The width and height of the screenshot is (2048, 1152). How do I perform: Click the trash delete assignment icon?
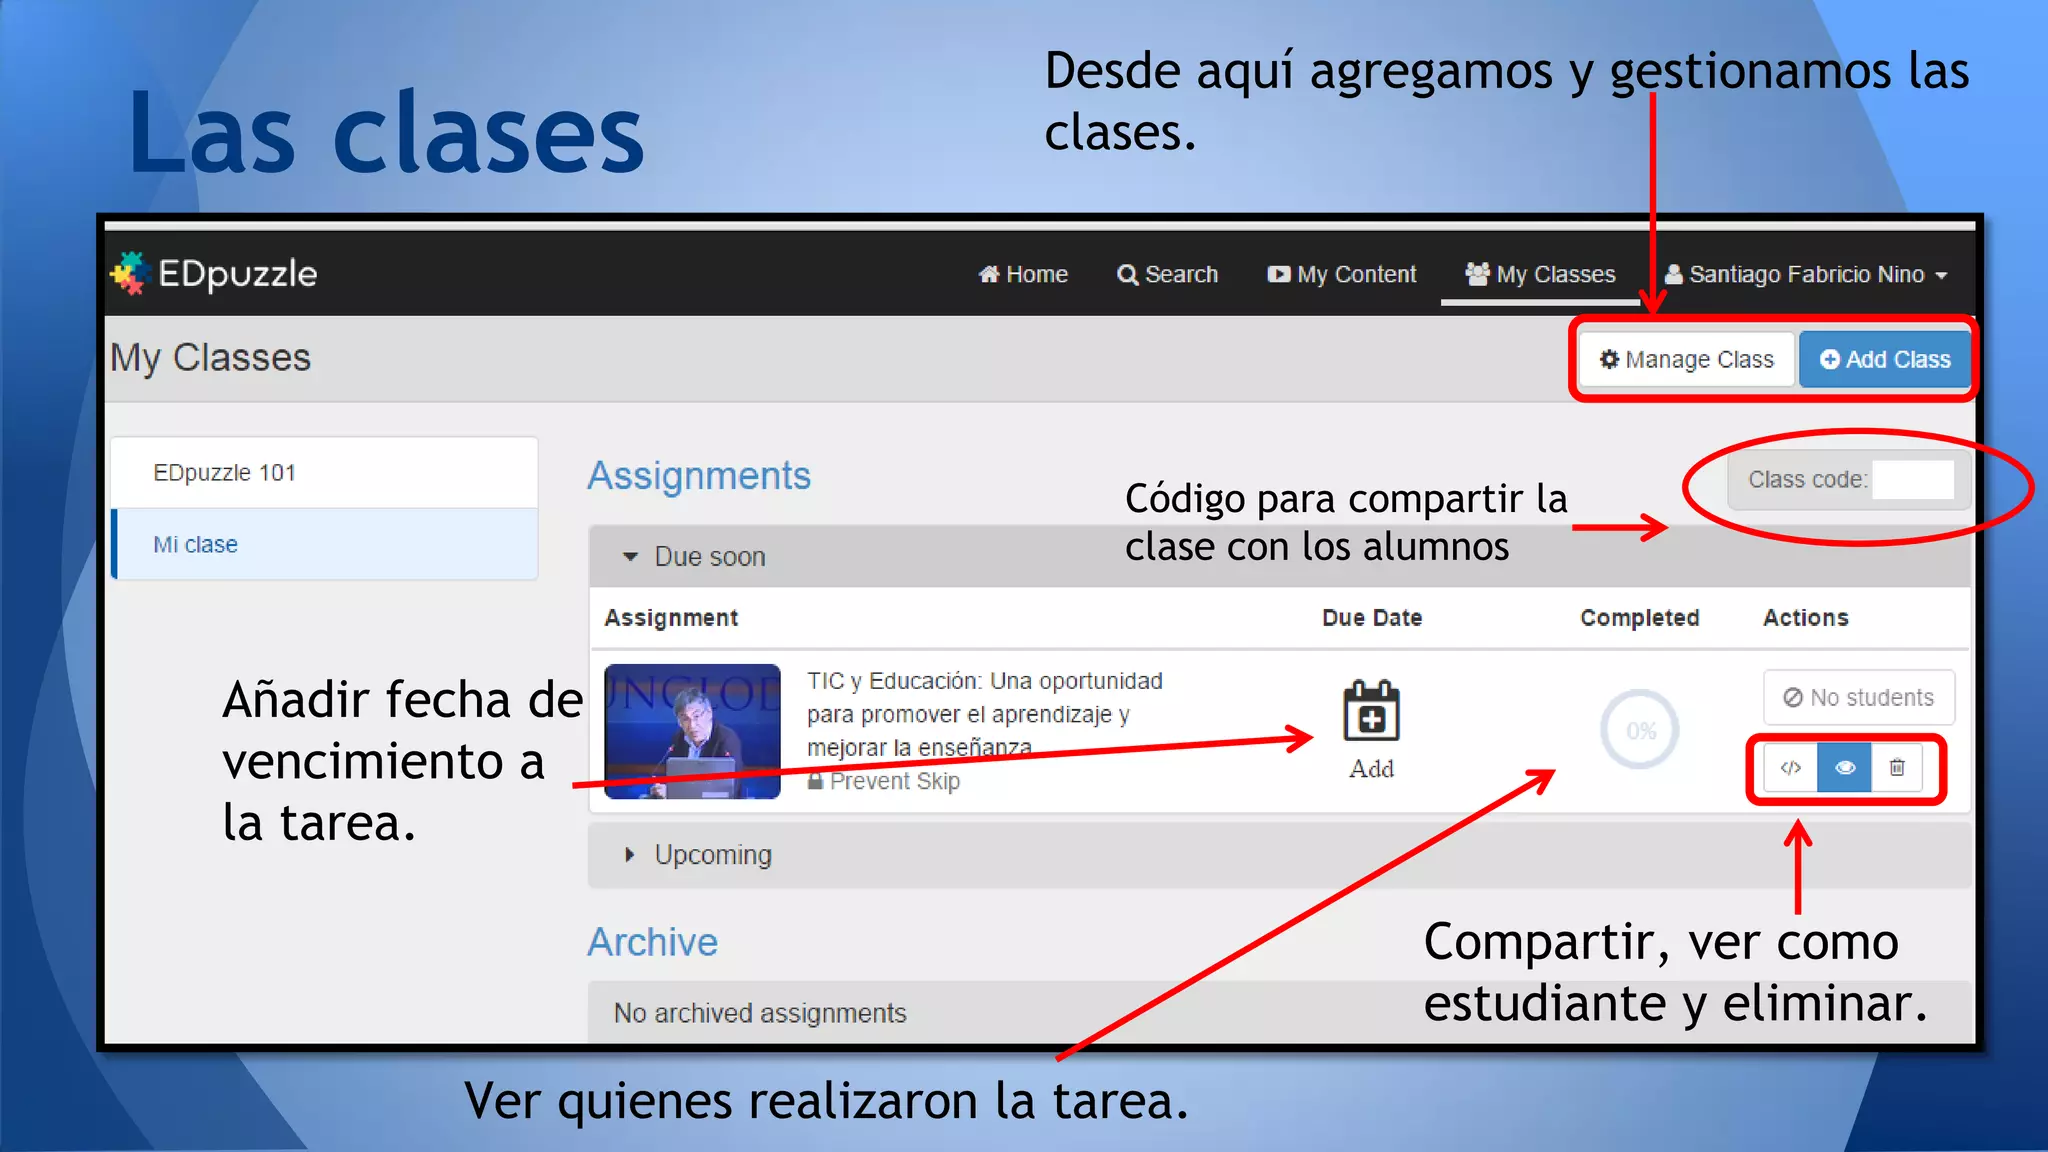pos(1897,767)
